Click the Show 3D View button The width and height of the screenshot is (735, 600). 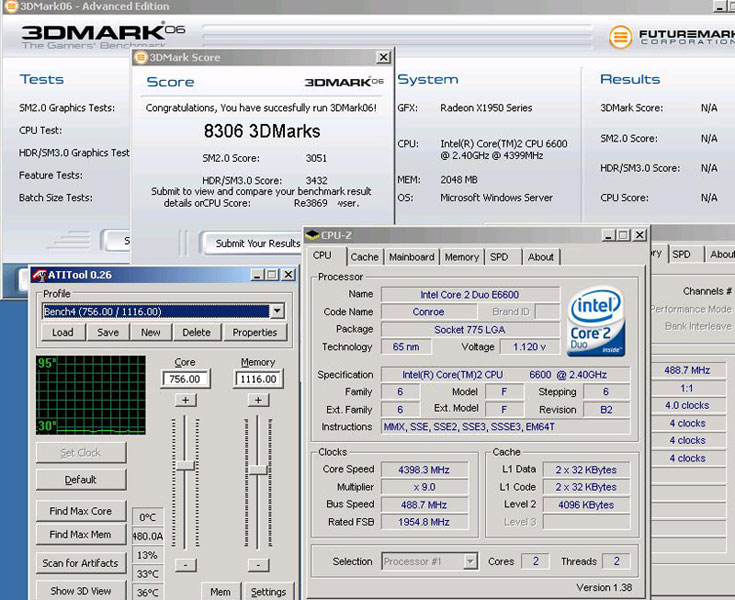coord(81,591)
